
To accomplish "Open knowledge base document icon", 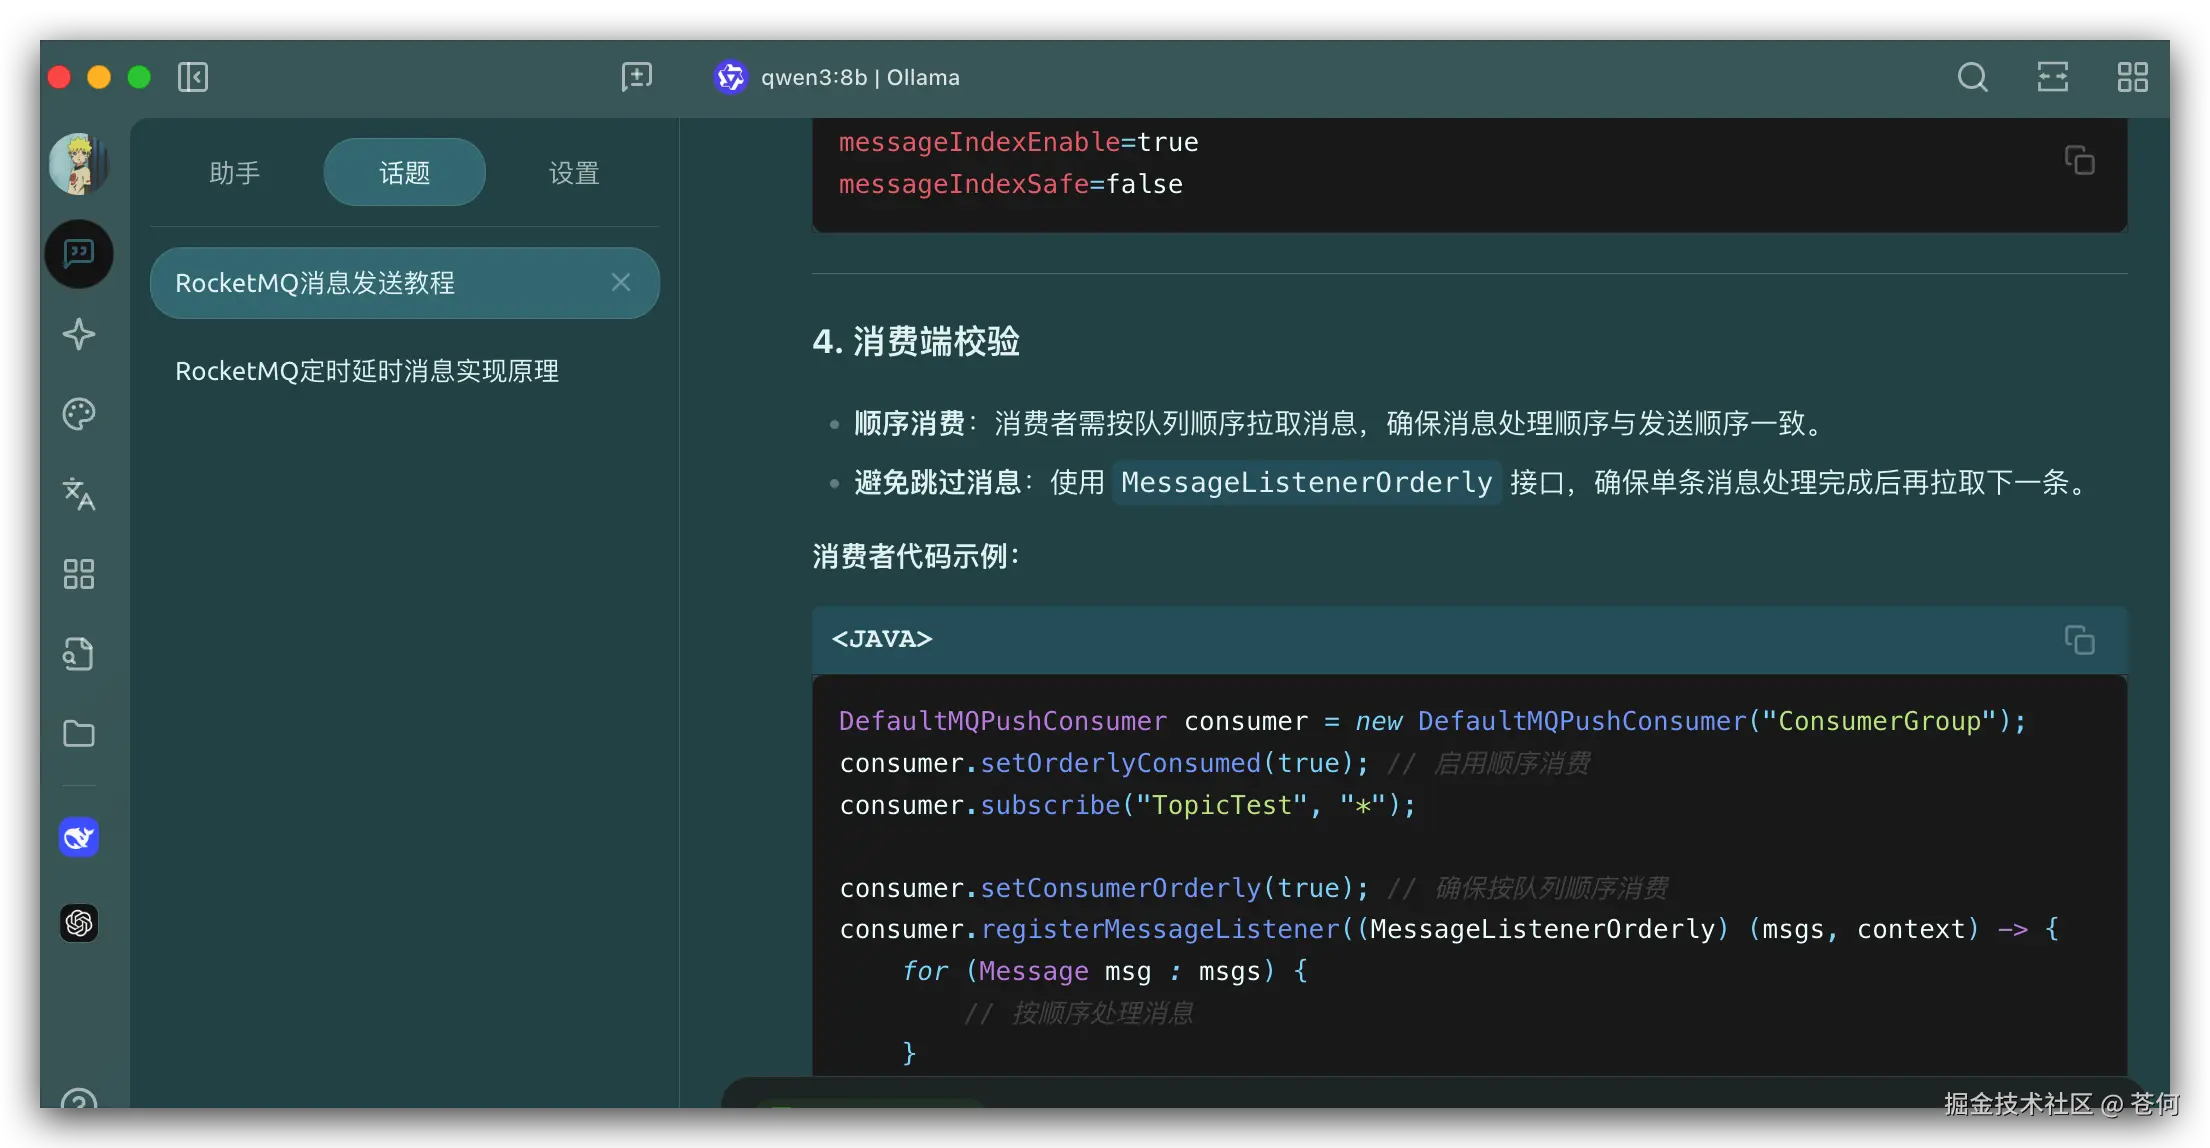I will (x=79, y=654).
